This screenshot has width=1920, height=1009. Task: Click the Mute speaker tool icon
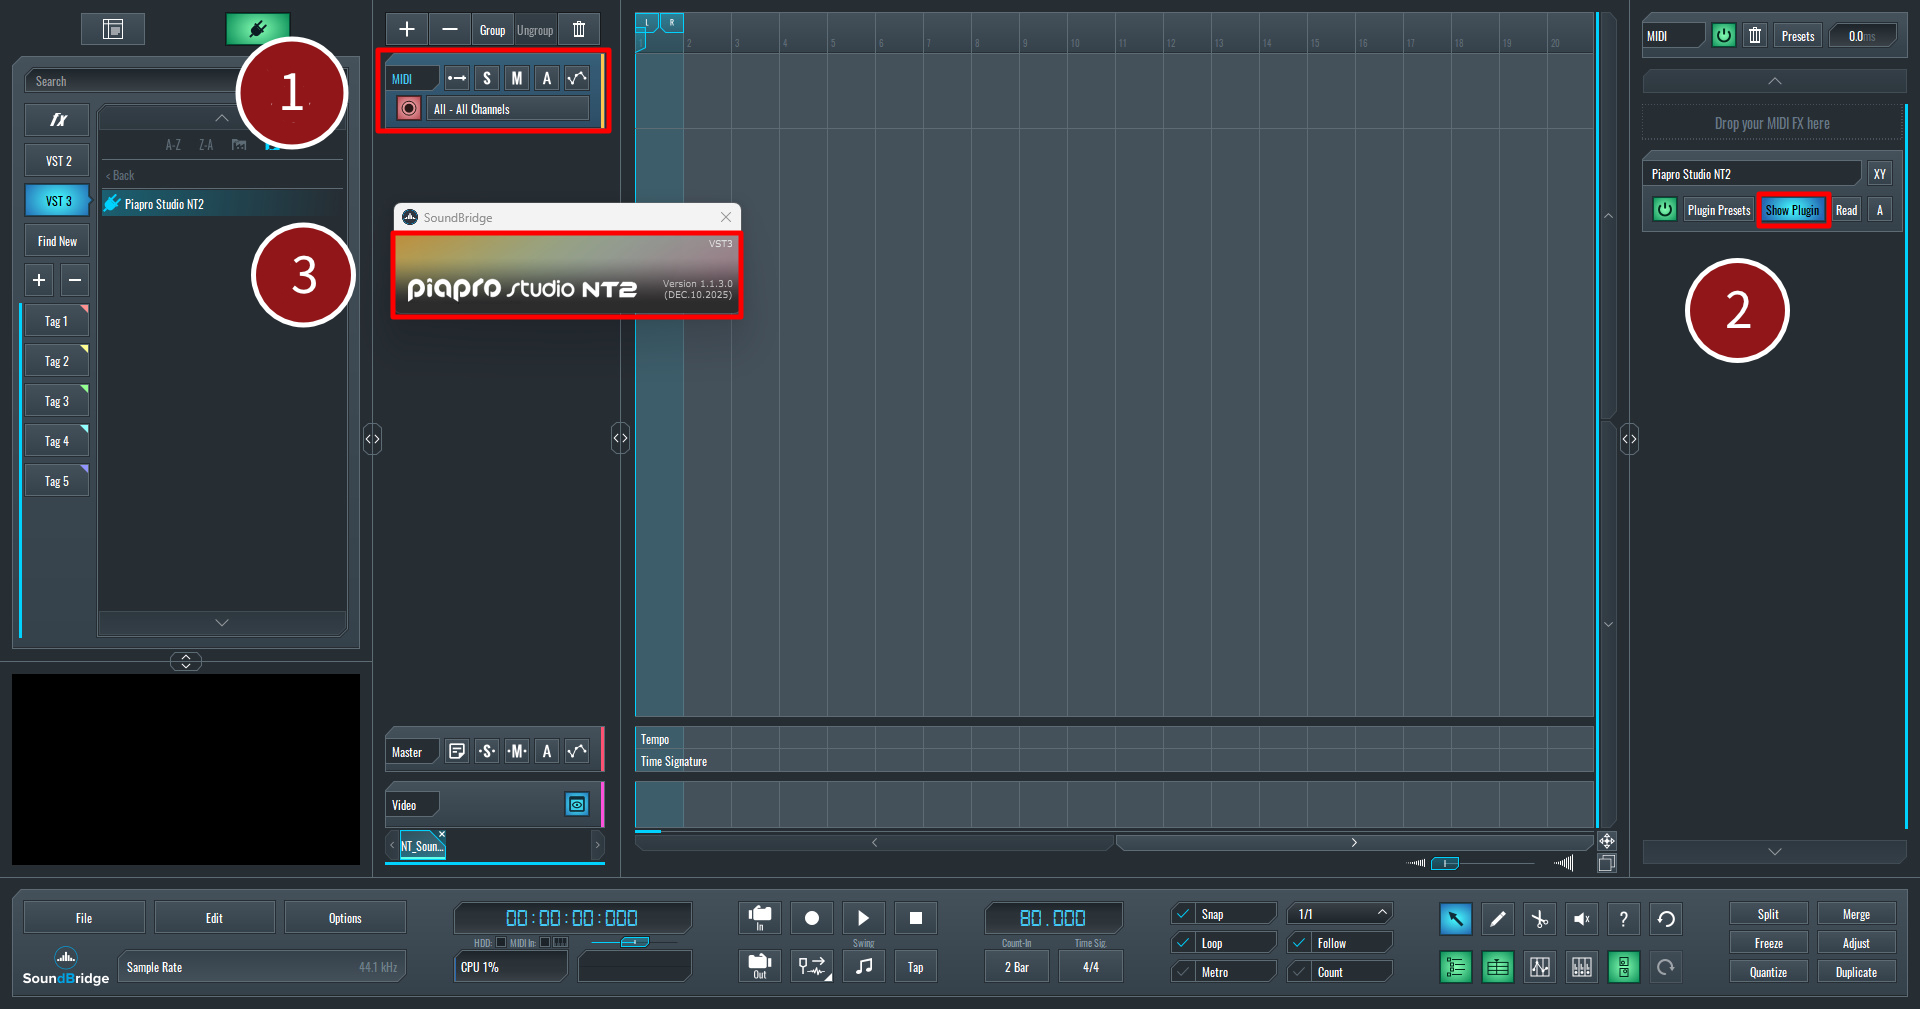coord(1582,919)
